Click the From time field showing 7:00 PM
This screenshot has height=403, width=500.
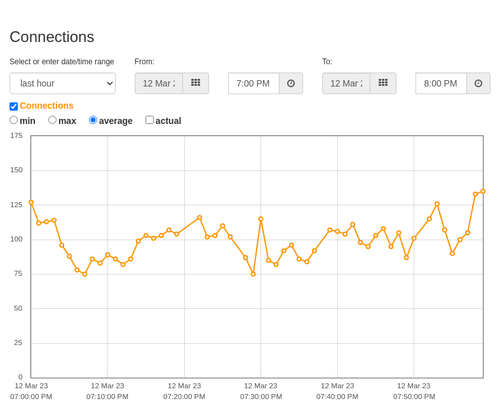(254, 83)
